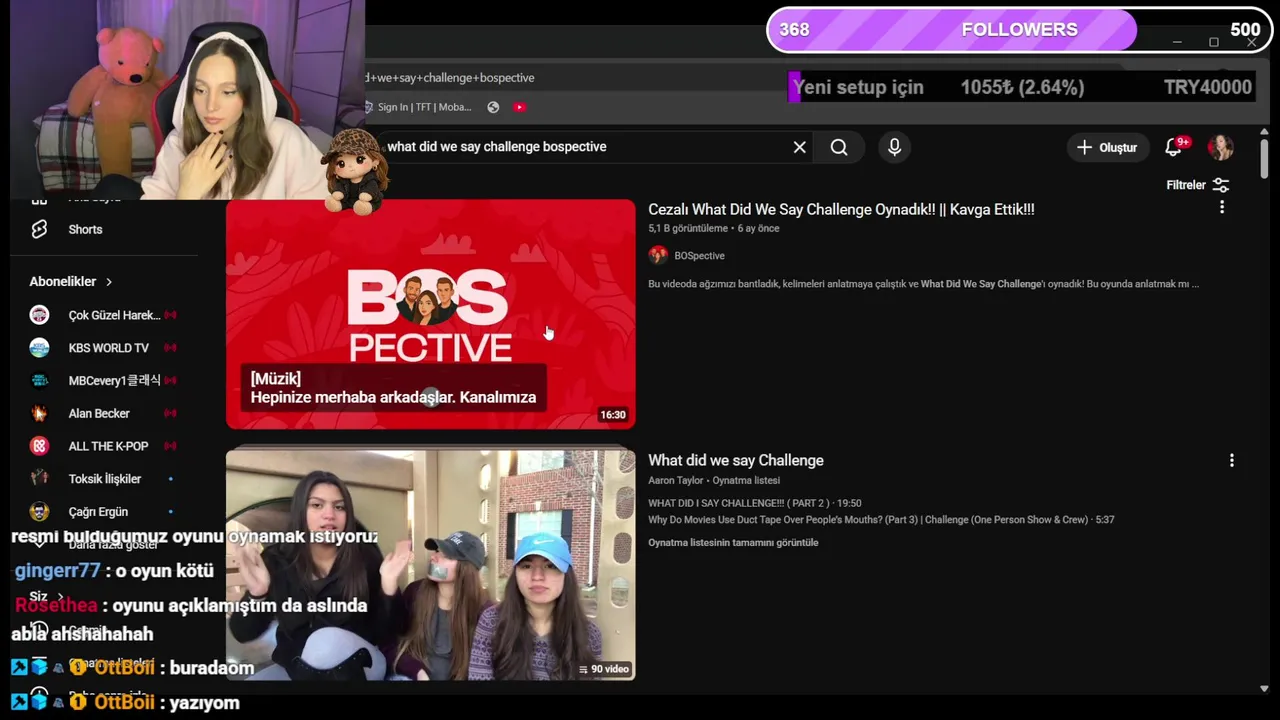Click the ALL THE K-POP channel avatar
This screenshot has height=720, width=1280.
click(x=39, y=446)
